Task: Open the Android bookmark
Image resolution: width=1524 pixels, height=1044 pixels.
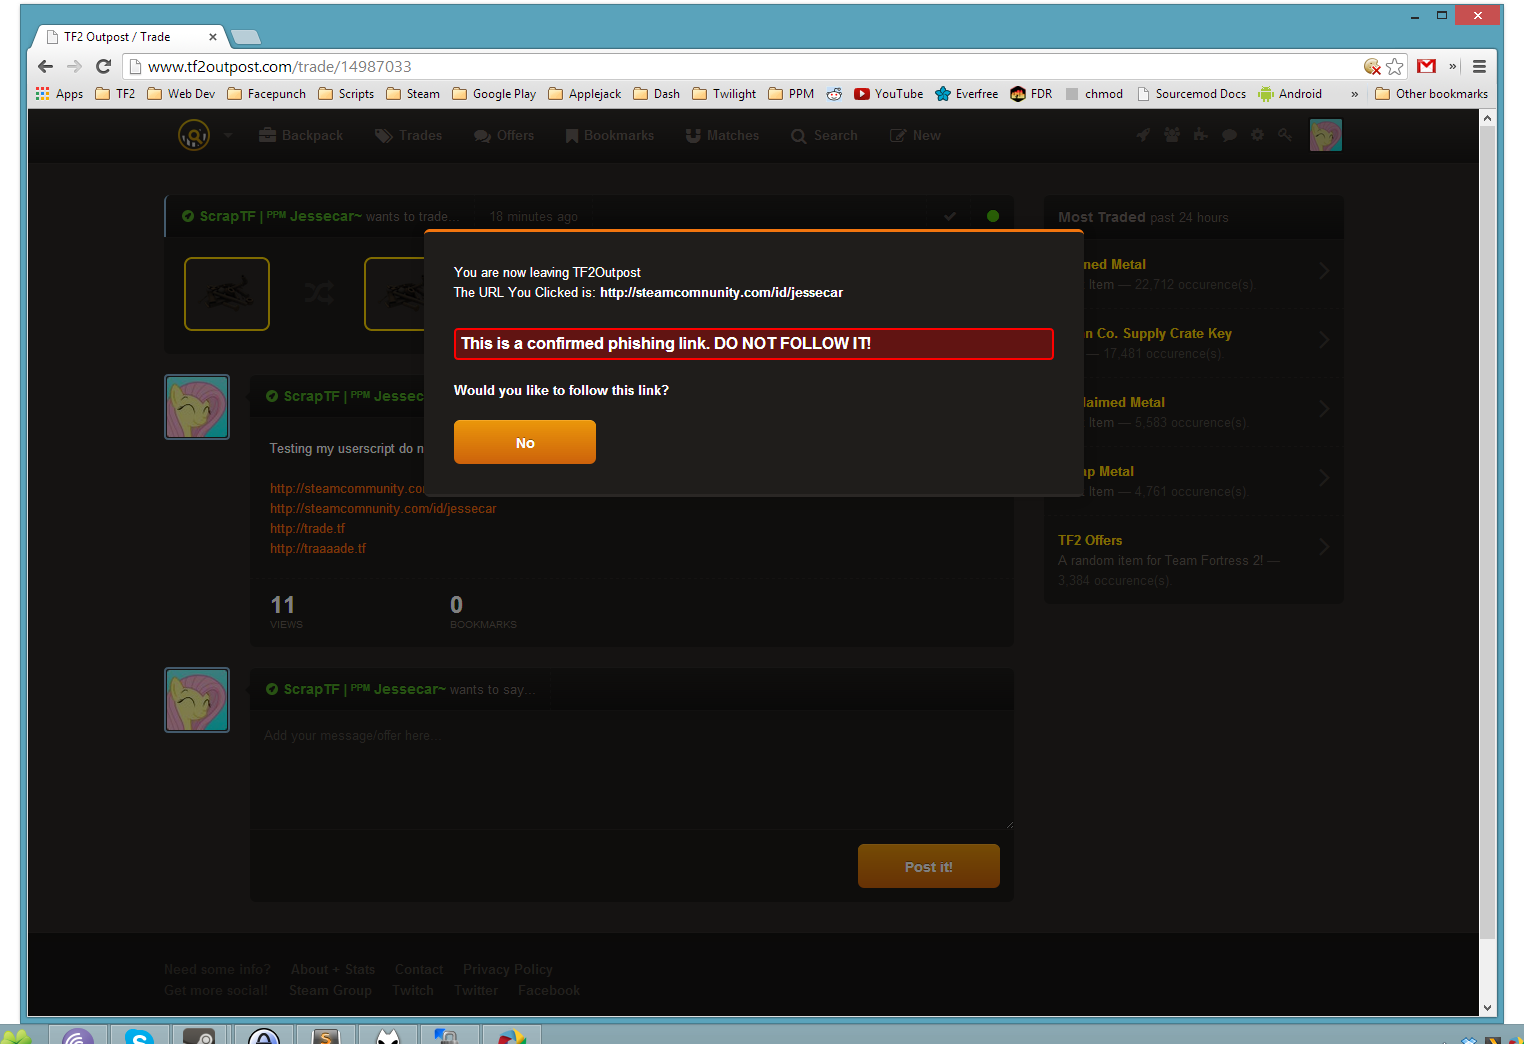Action: click(1290, 94)
